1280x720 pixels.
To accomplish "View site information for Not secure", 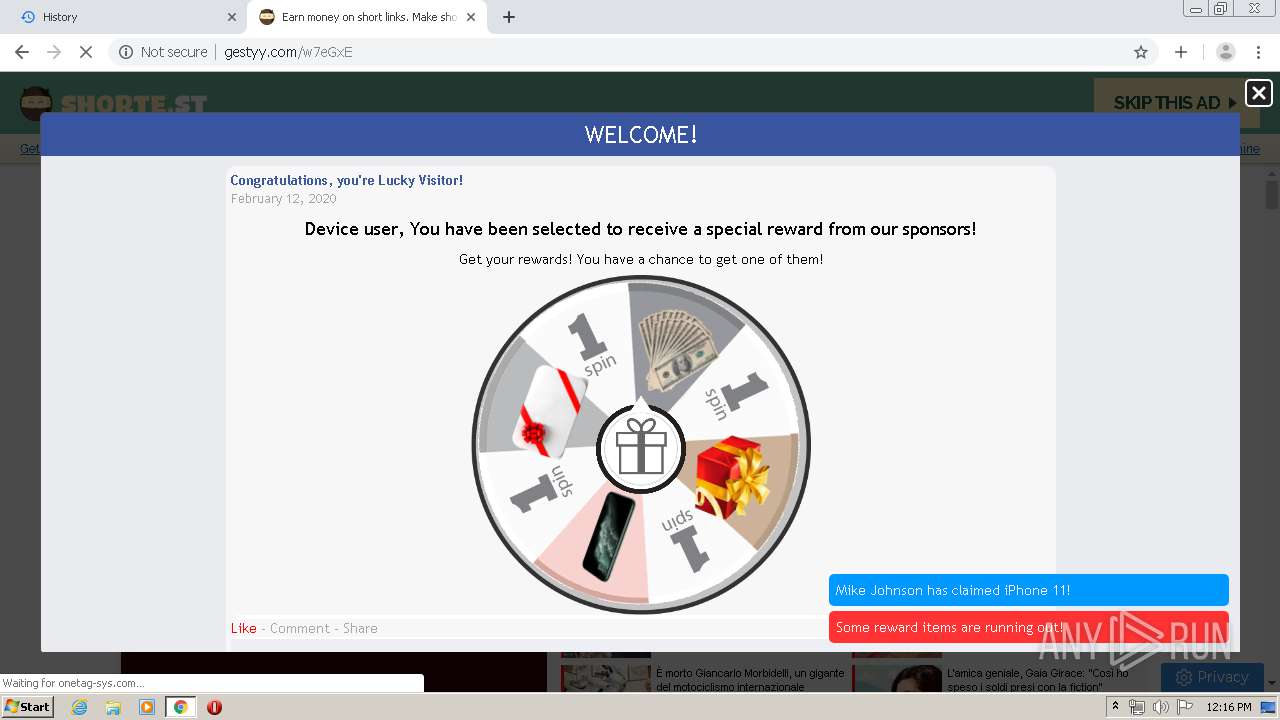I will tap(163, 52).
